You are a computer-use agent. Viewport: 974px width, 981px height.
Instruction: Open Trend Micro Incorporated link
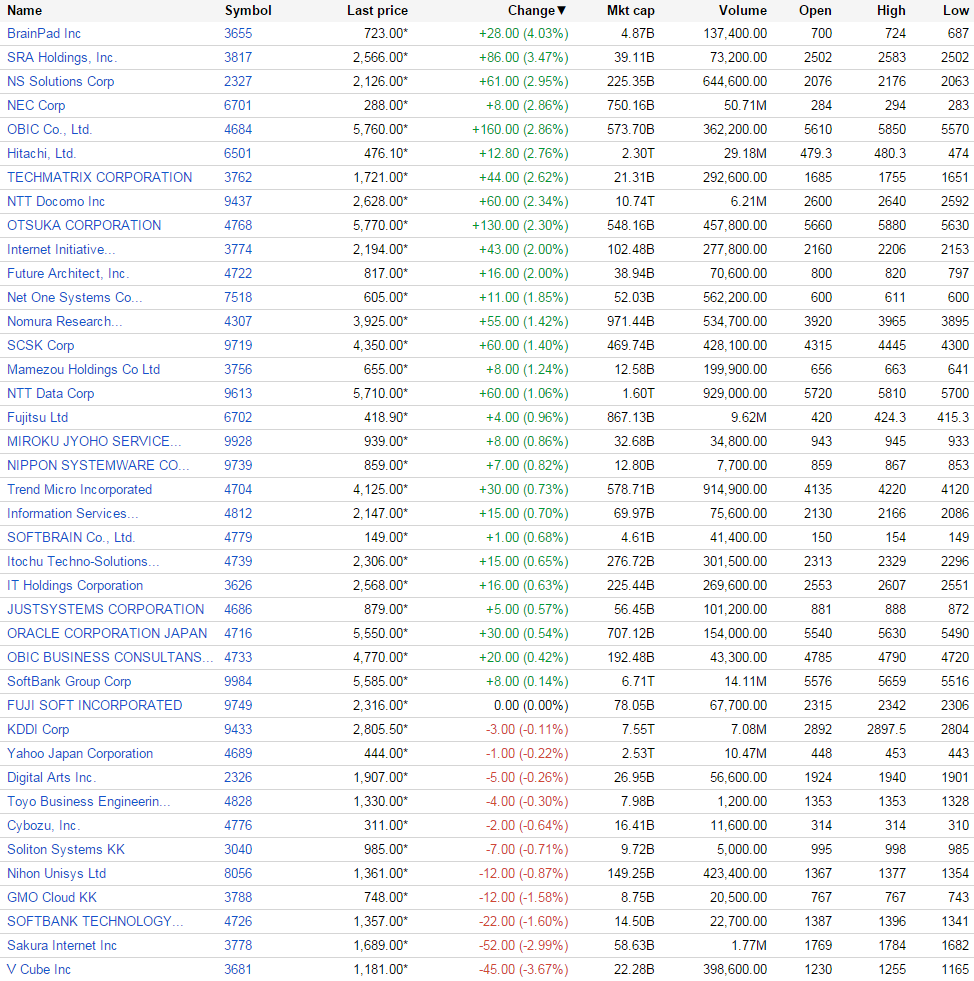79,489
